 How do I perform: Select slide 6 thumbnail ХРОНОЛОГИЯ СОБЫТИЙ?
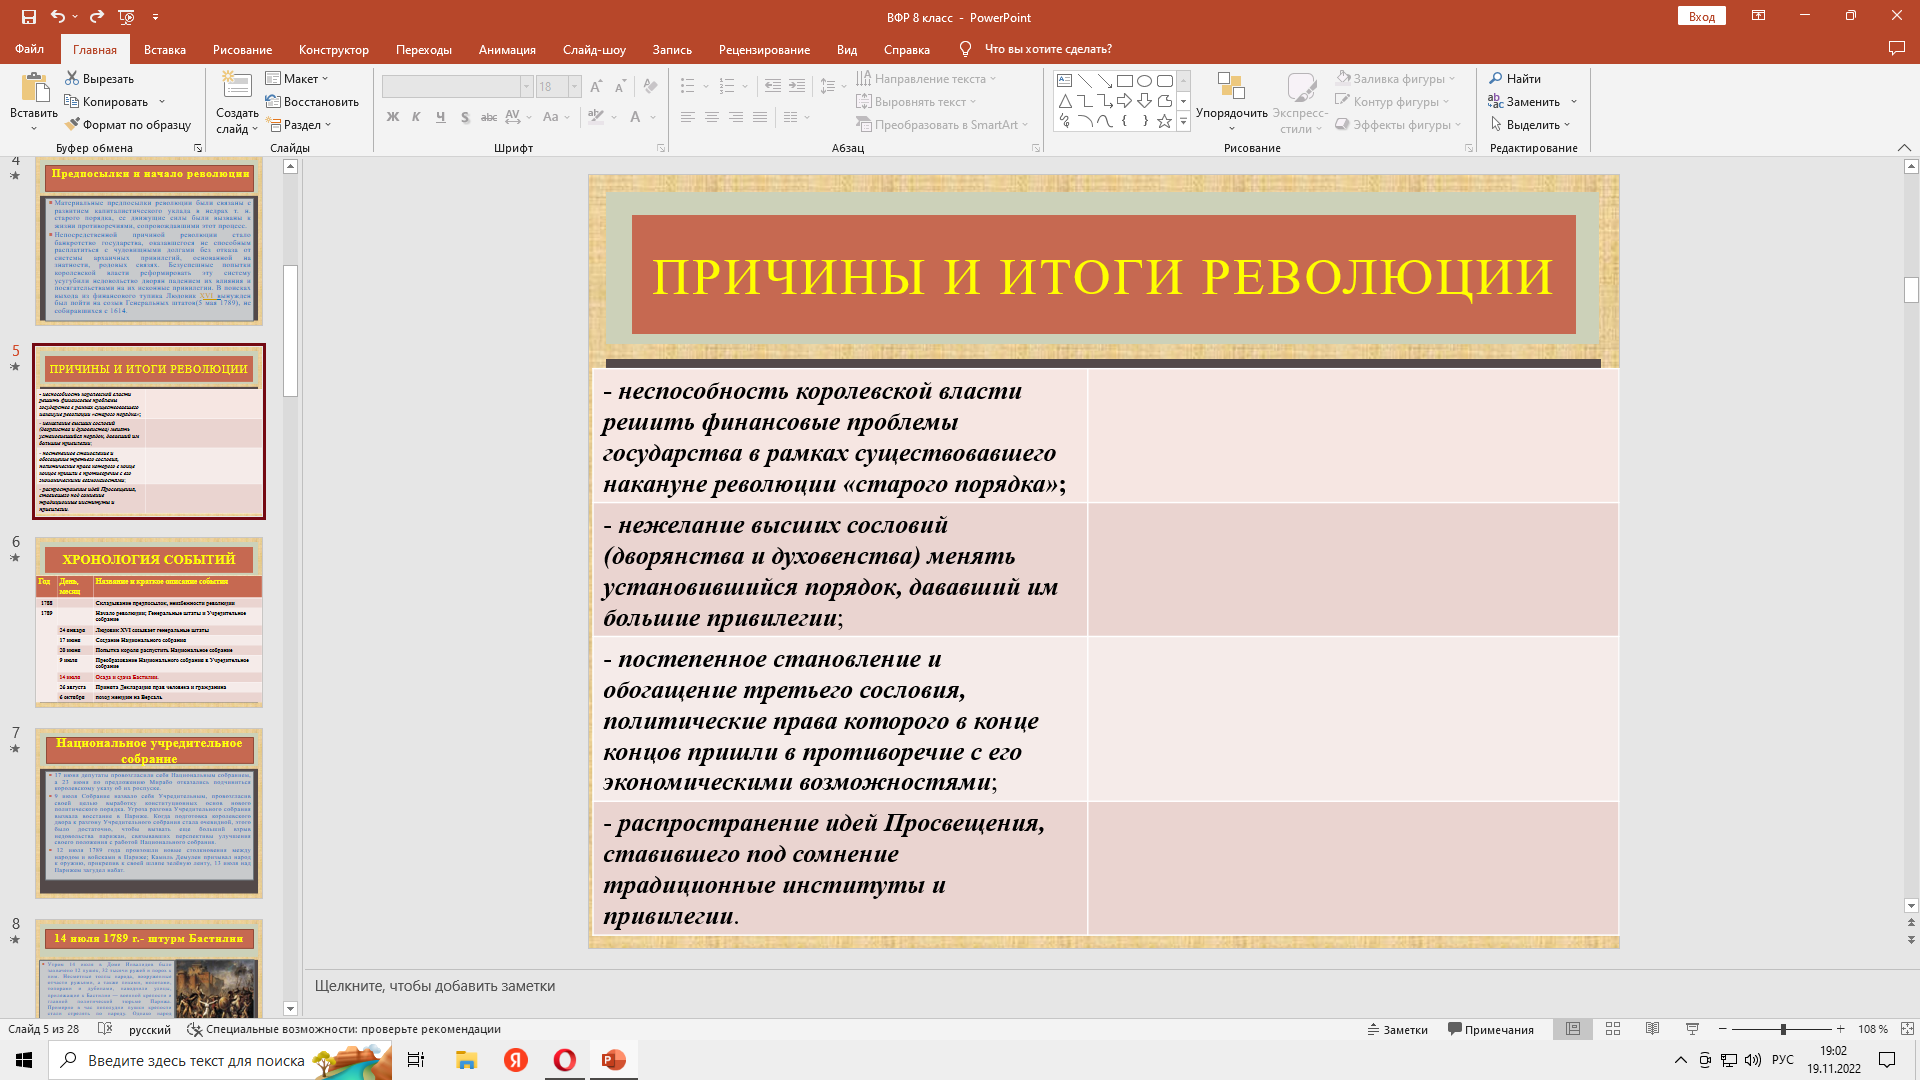click(149, 622)
